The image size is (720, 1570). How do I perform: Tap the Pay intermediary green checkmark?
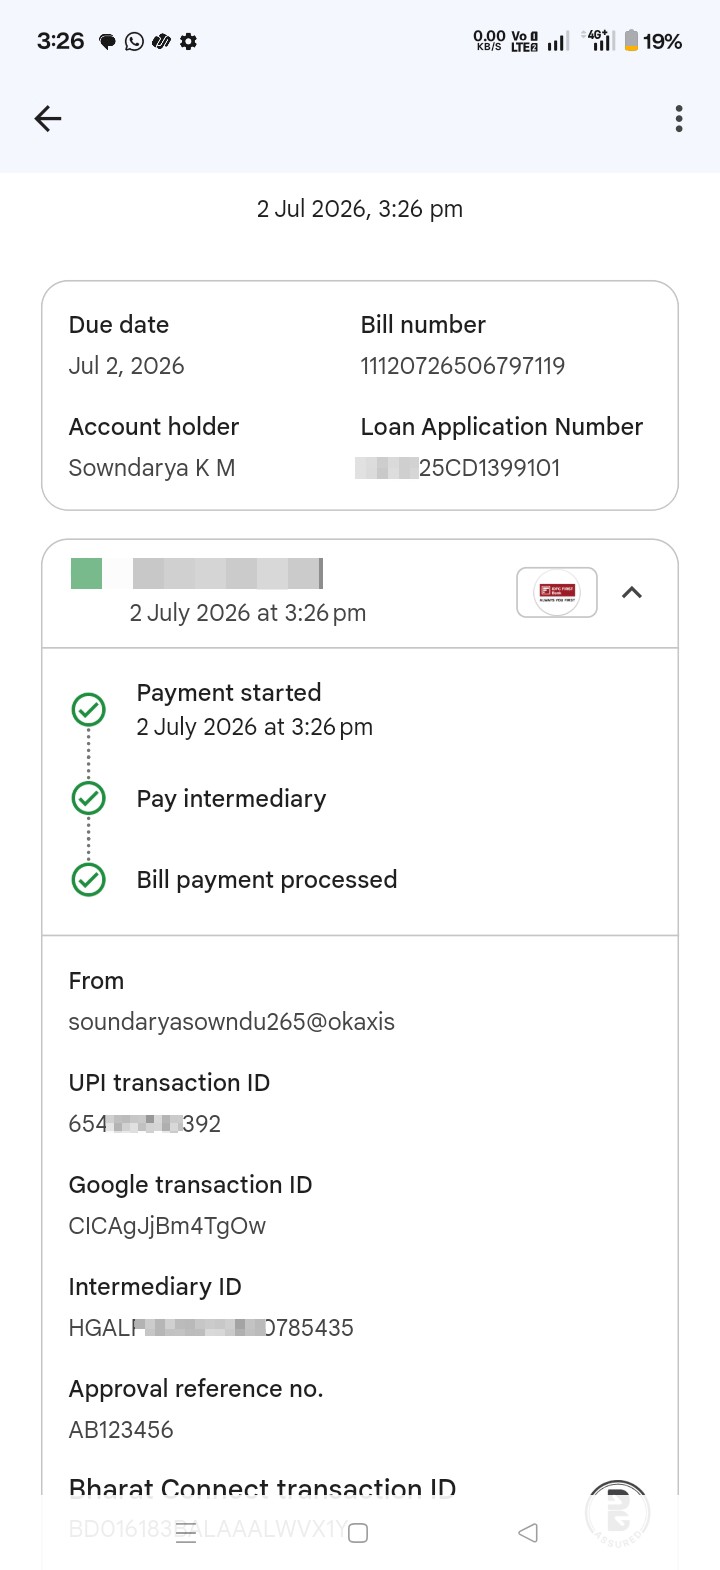(x=89, y=798)
